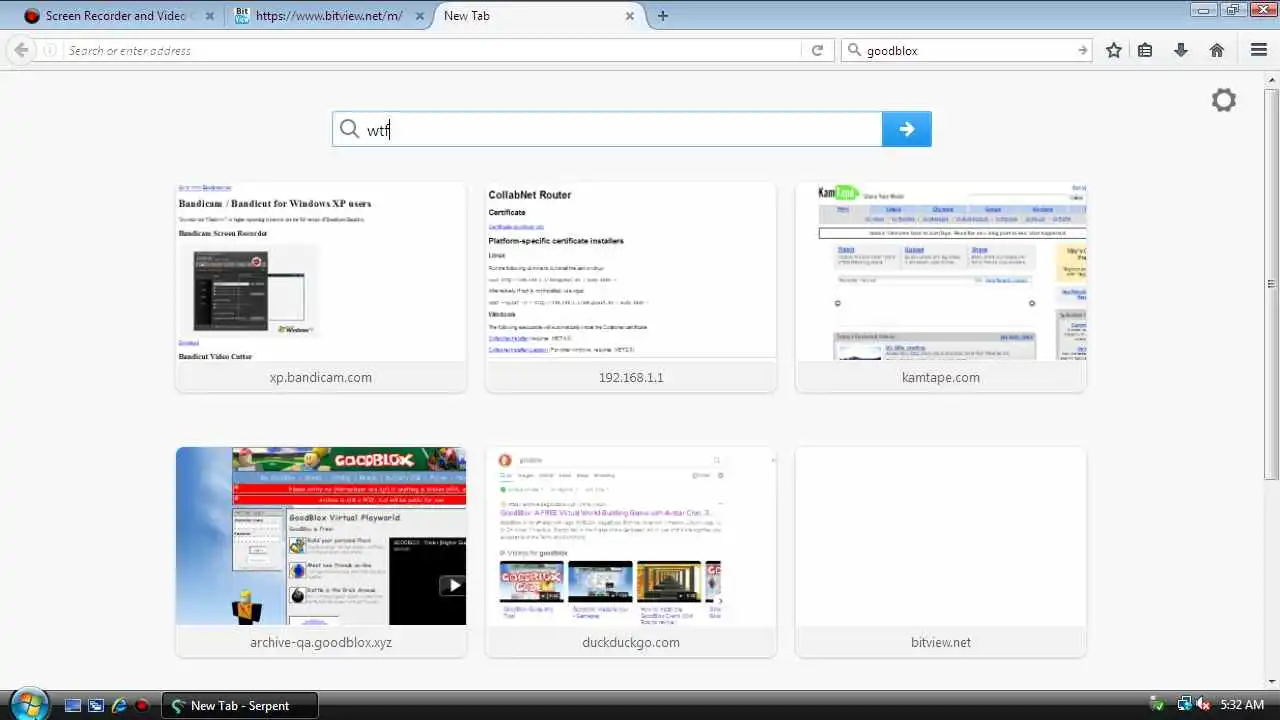Close the New Tab tab
The image size is (1280, 720).
tap(630, 16)
